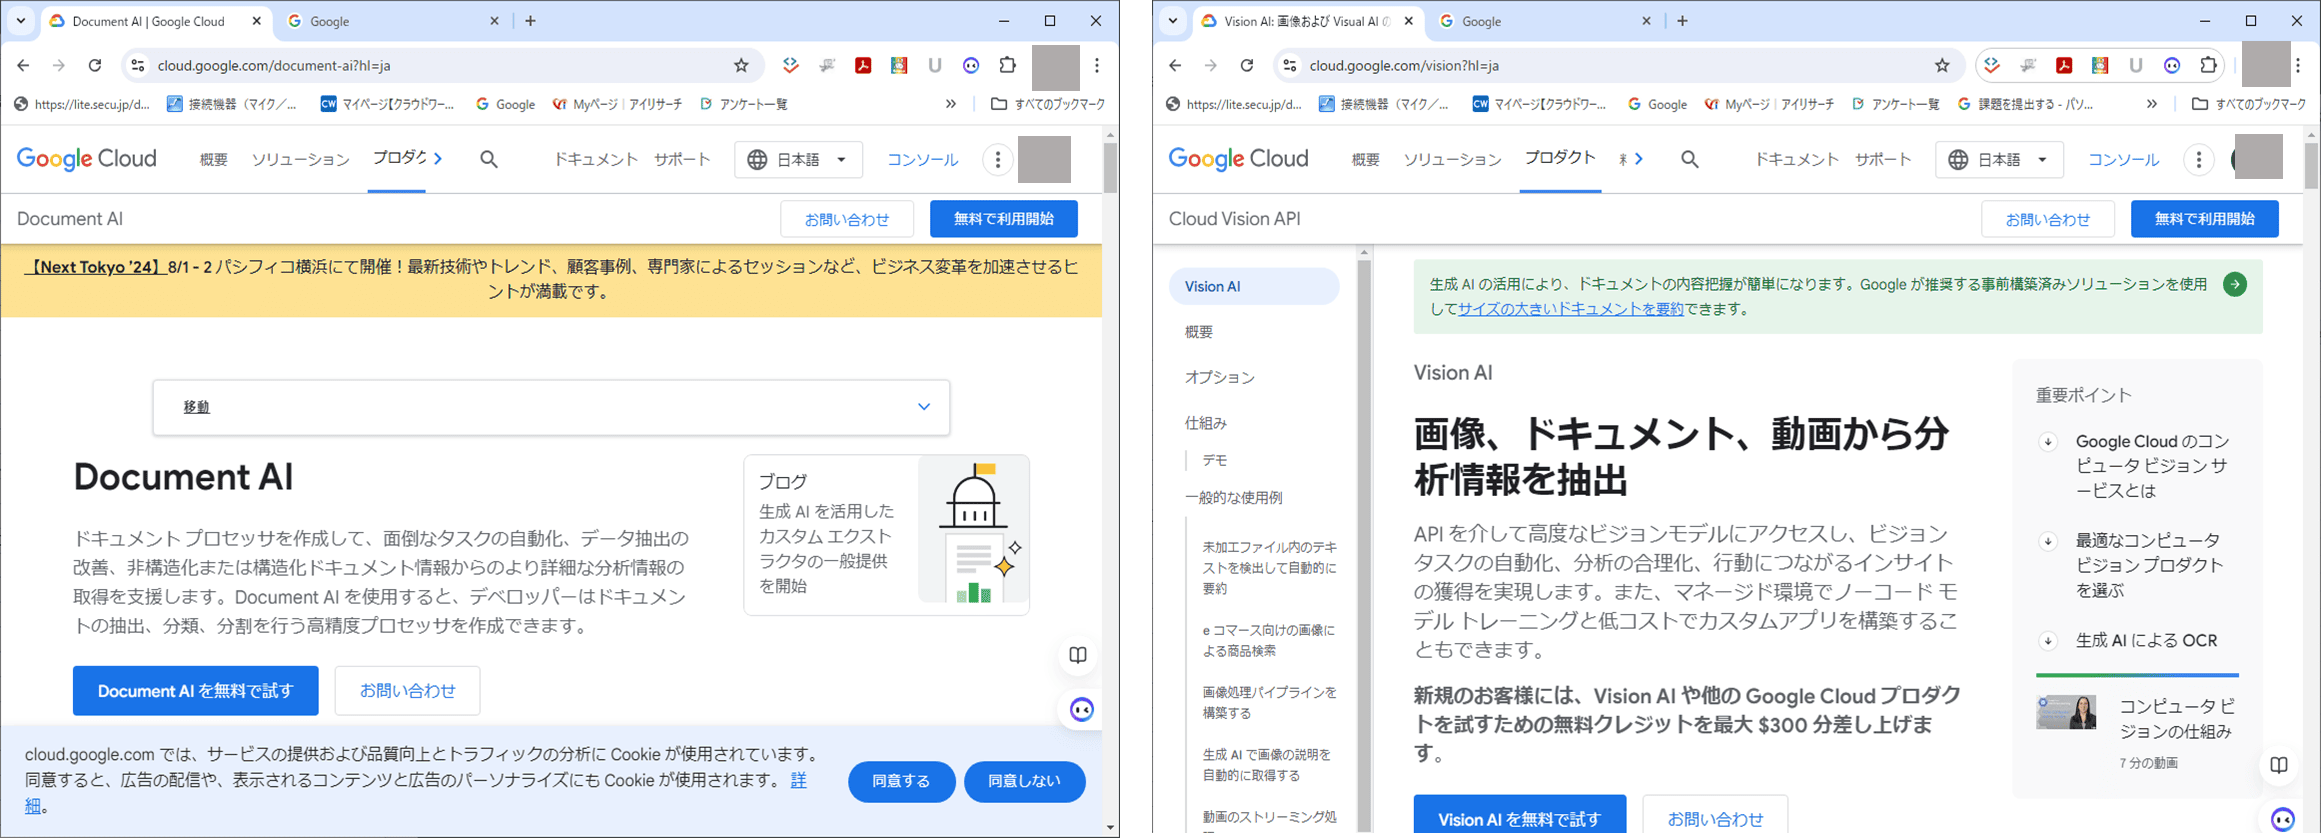The height and width of the screenshot is (838, 2321).
Task: Show hidden bookmarks chevron in left window
Action: 951,104
